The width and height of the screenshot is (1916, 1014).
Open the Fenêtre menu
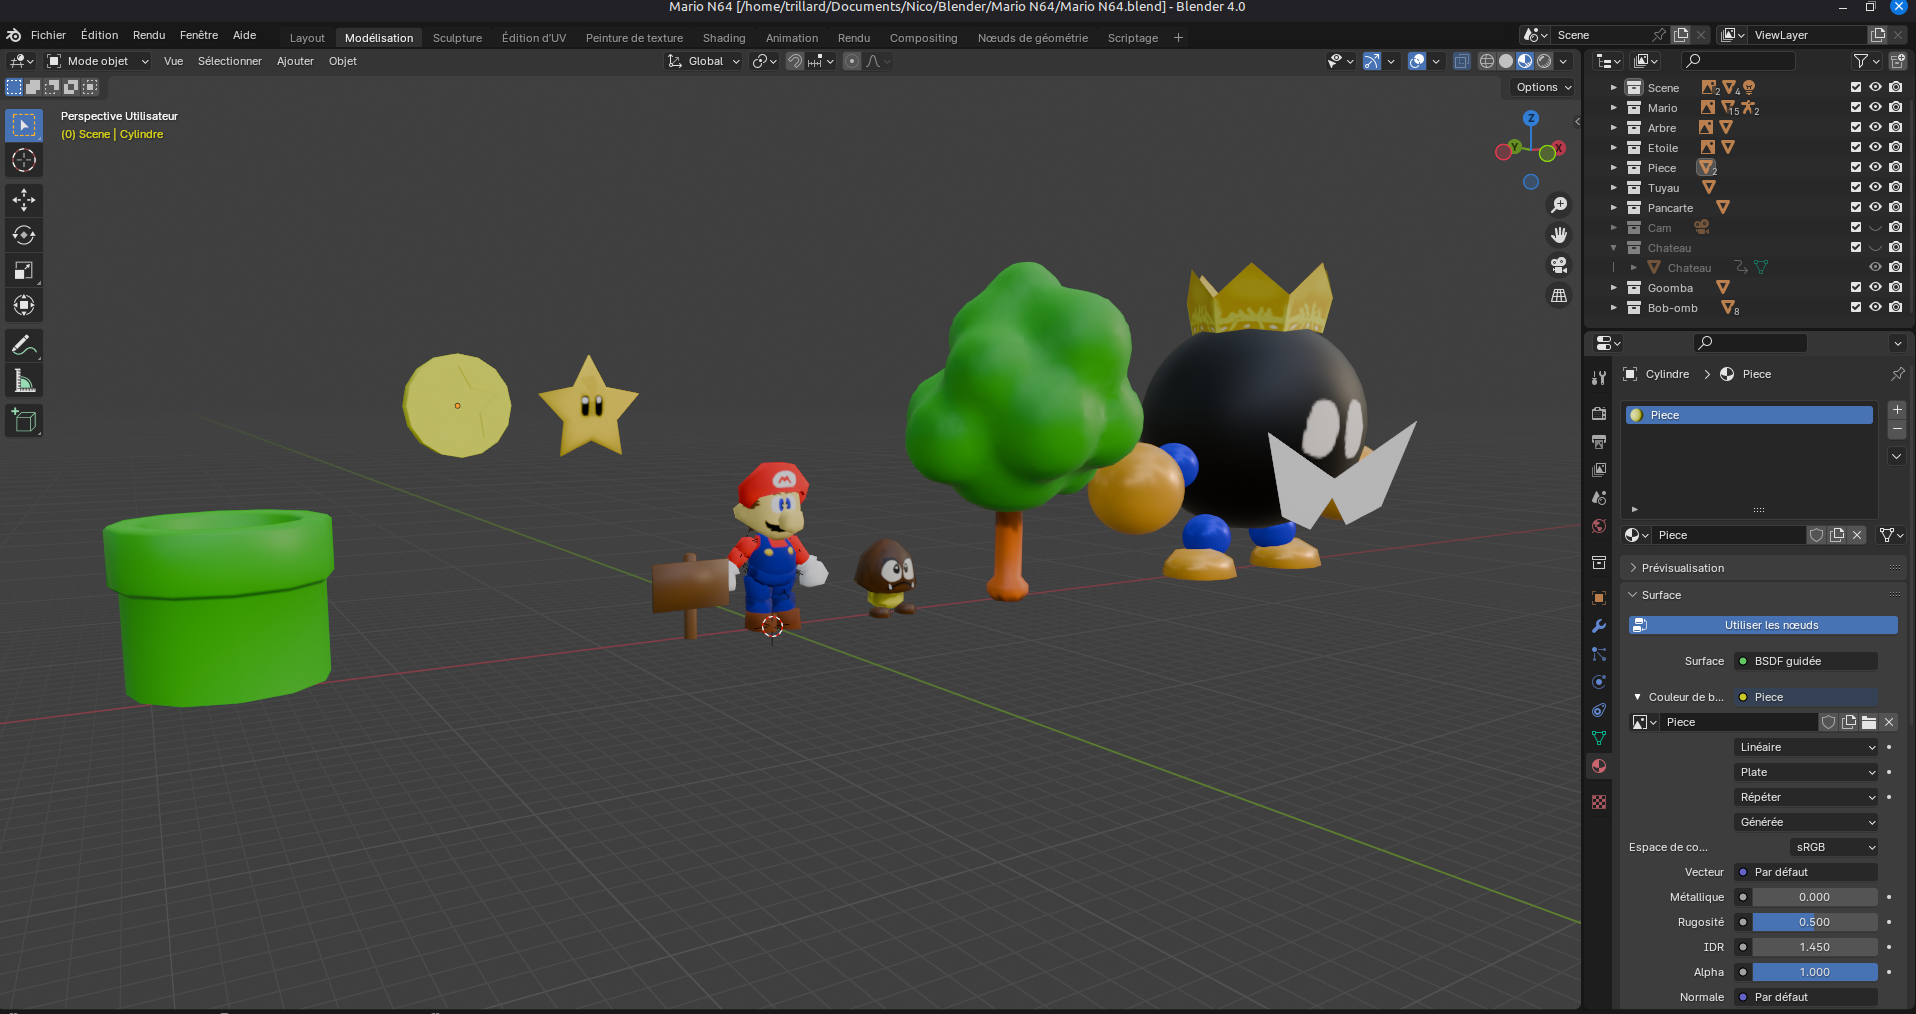point(199,35)
